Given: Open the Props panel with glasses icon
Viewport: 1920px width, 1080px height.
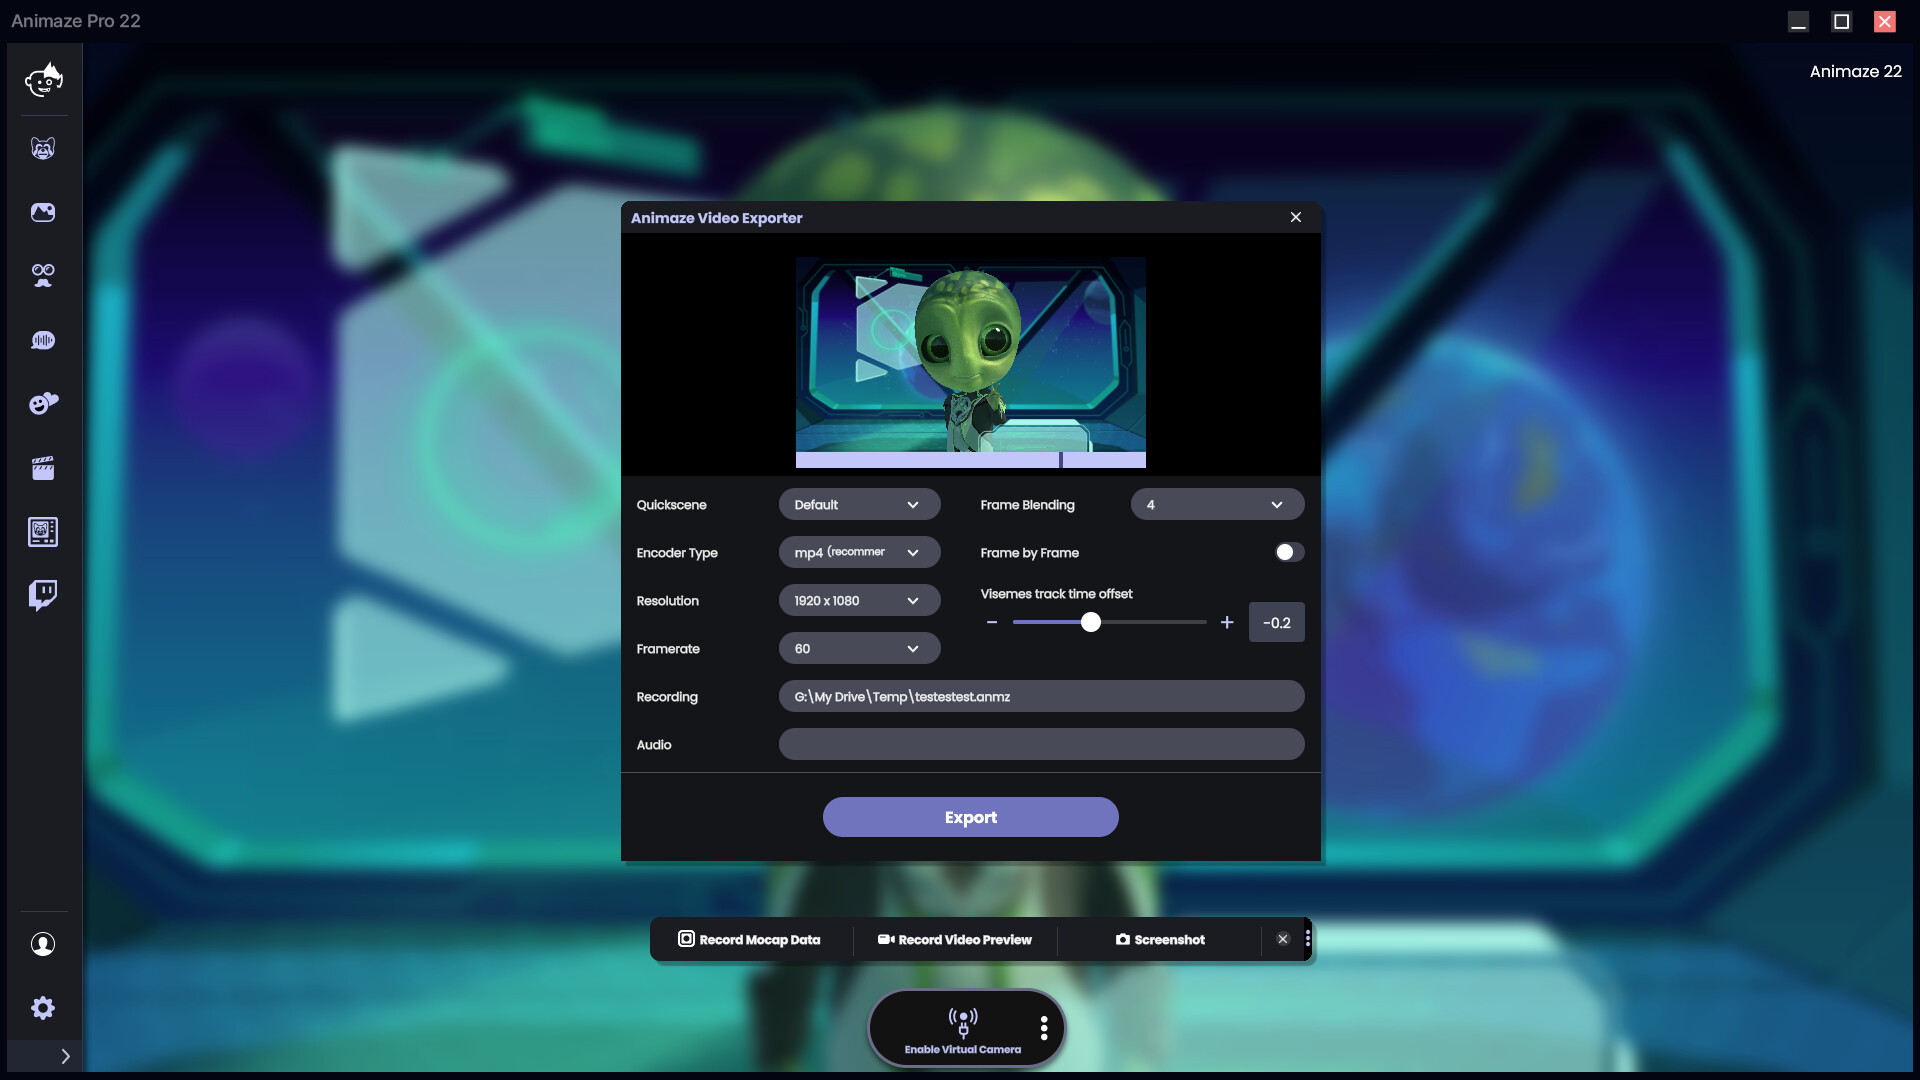Looking at the screenshot, I should click(x=43, y=276).
